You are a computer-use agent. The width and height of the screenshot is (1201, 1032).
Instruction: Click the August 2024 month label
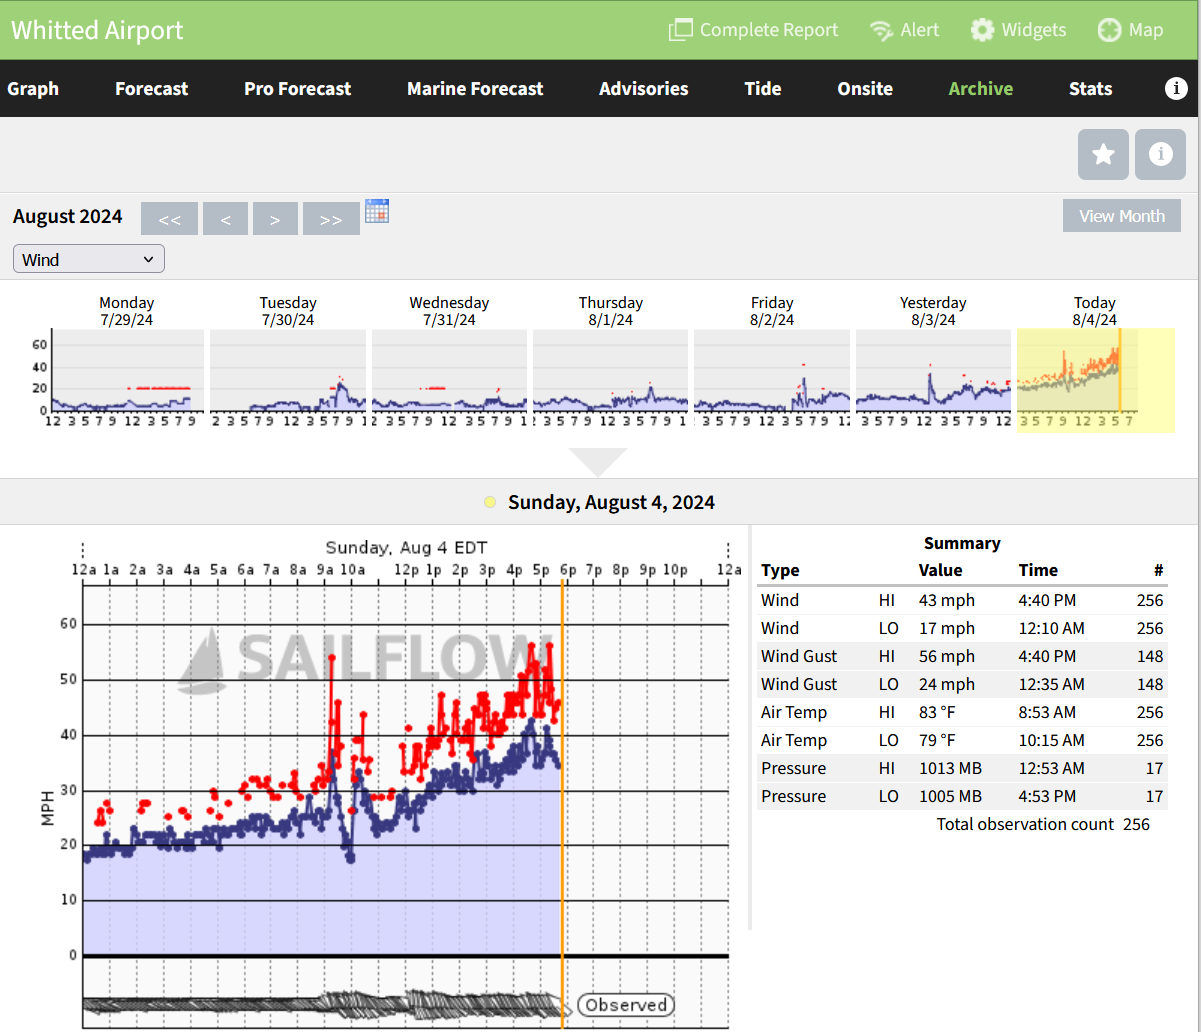pos(68,216)
